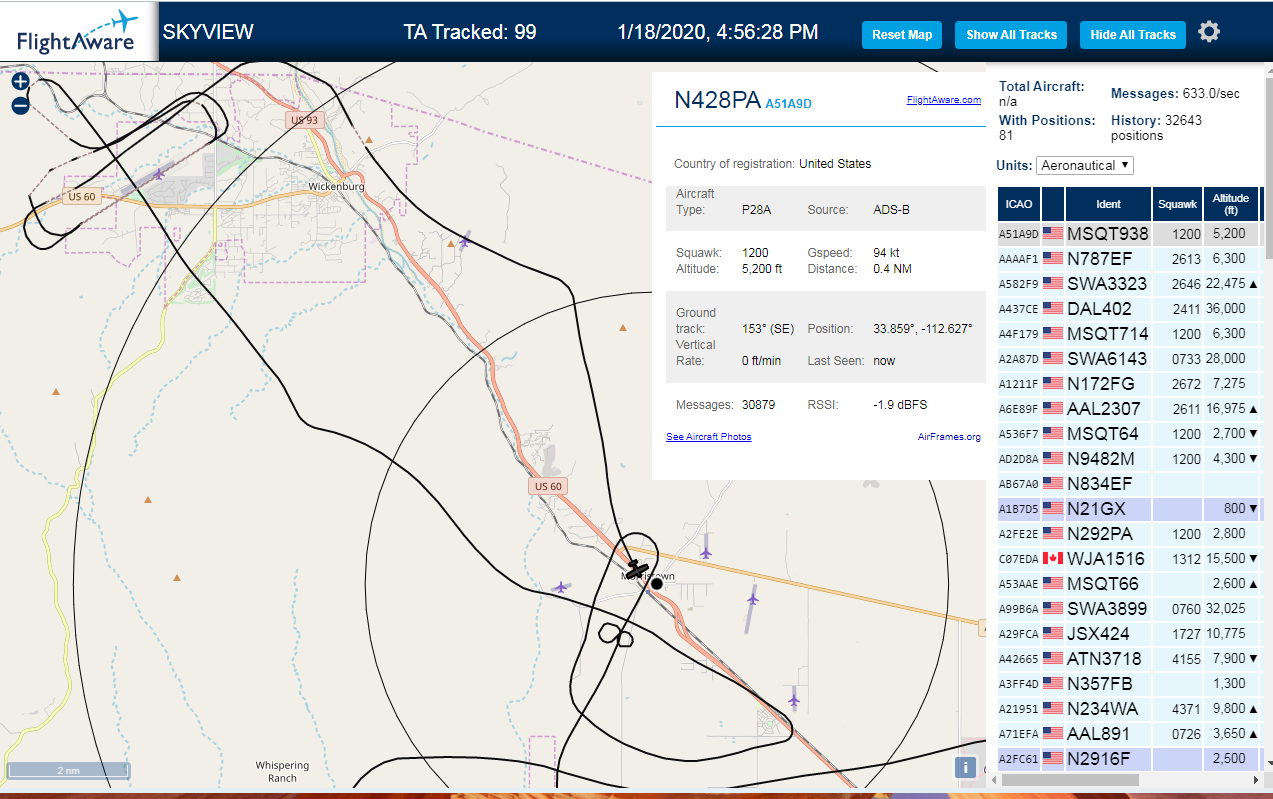Select the SWA6143 aircraft row
The width and height of the screenshot is (1273, 799).
(1129, 358)
